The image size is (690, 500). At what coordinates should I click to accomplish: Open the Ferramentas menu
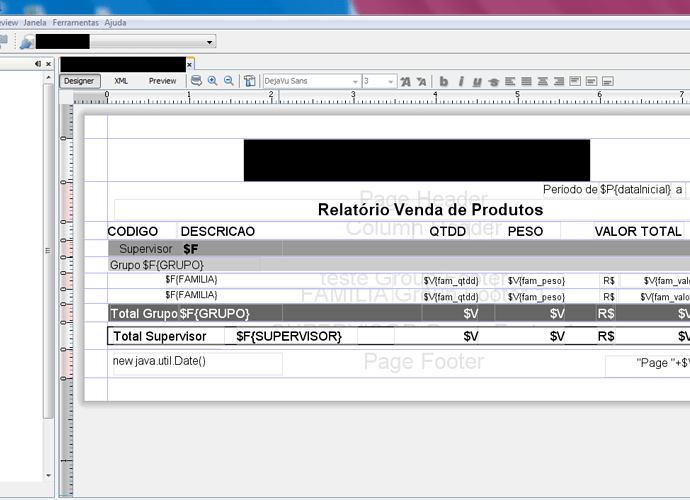(x=76, y=21)
